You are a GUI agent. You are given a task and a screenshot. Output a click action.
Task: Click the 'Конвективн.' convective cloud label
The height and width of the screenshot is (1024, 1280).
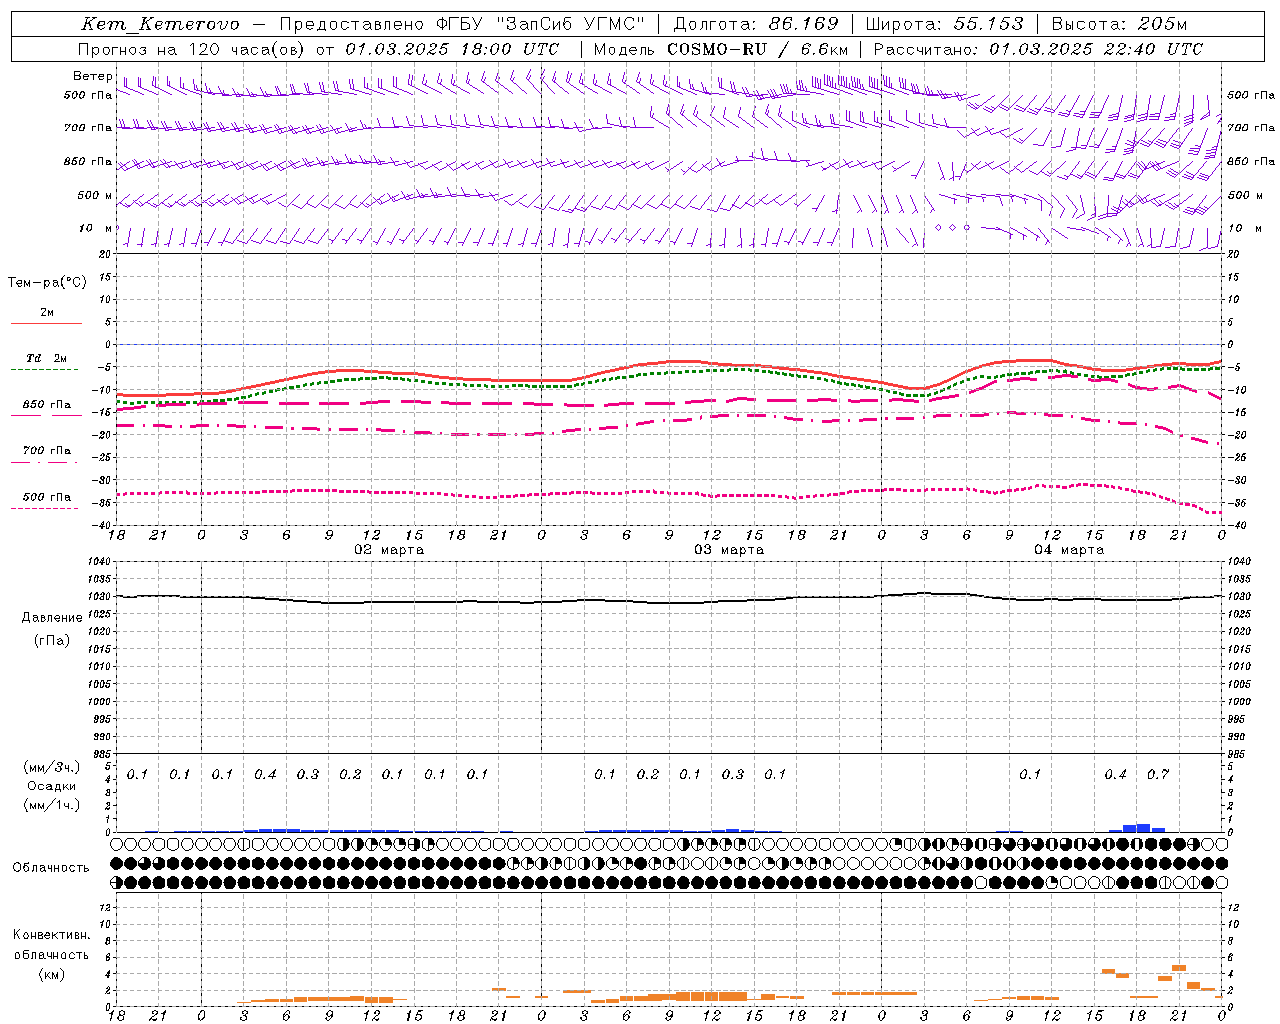[52, 935]
